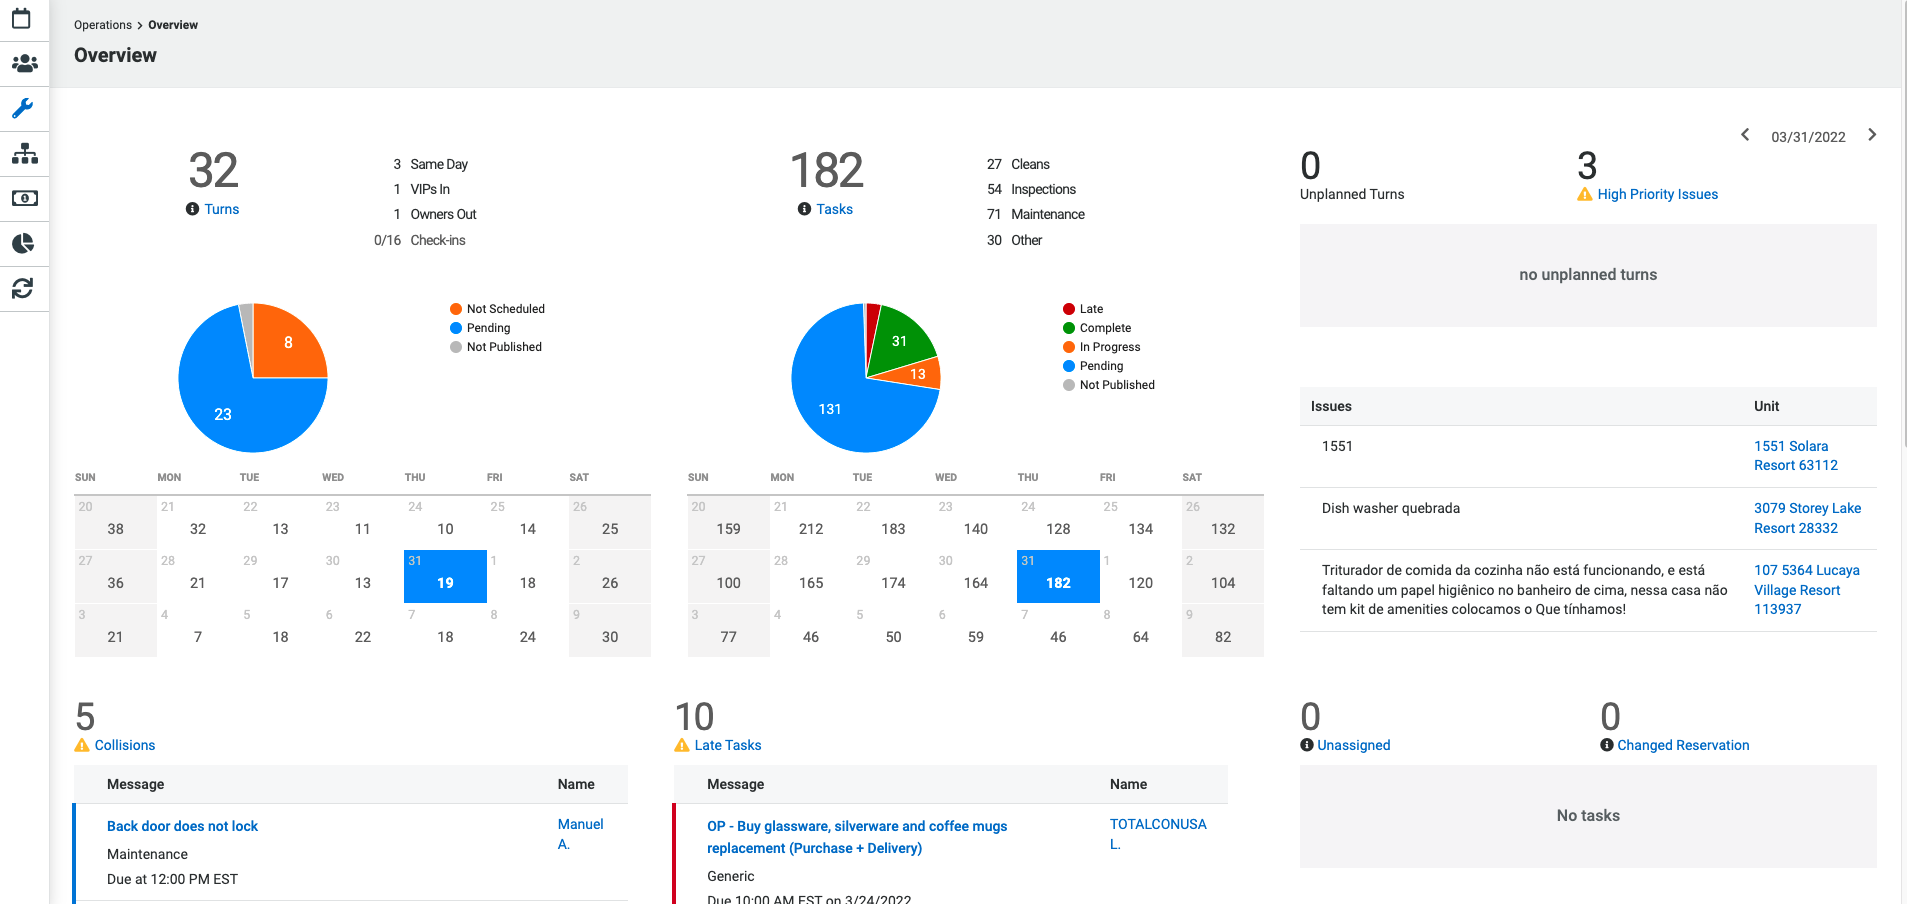Screen dimensions: 1907x904
Task: Open the hierarchy sitemap icon in sidebar
Action: coord(24,153)
